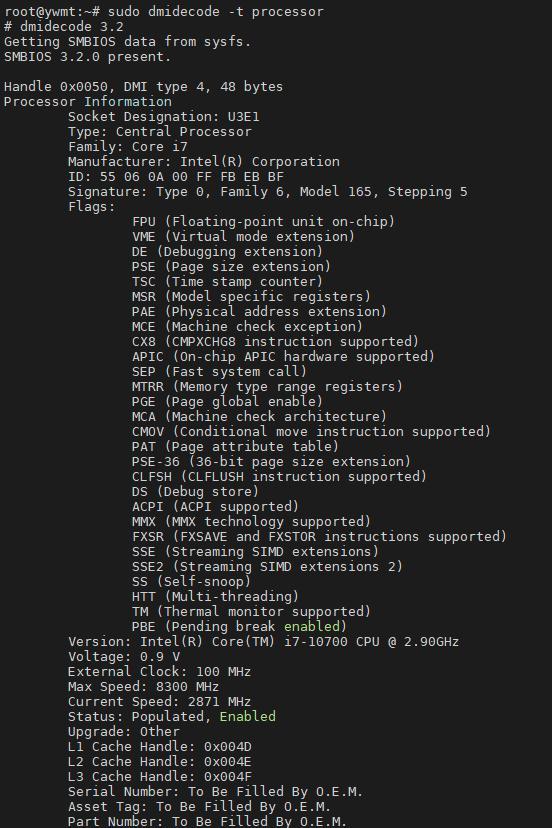
Task: Click the green 'enabled' word on PBE line
Action: click(x=312, y=626)
